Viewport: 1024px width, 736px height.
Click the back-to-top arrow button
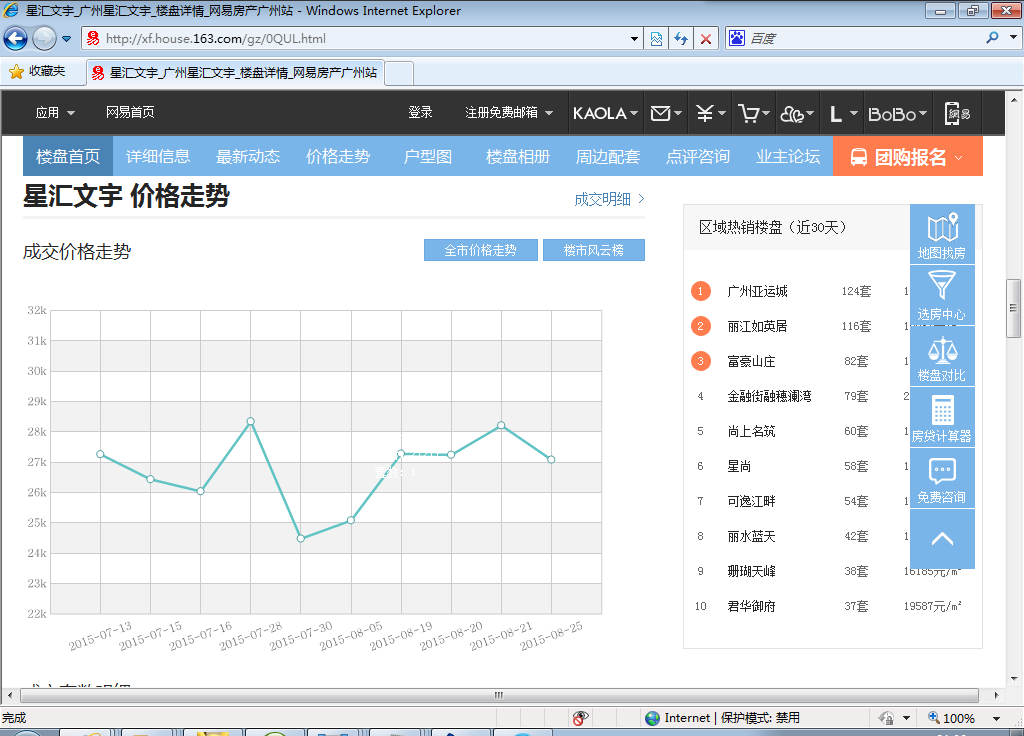coord(942,539)
